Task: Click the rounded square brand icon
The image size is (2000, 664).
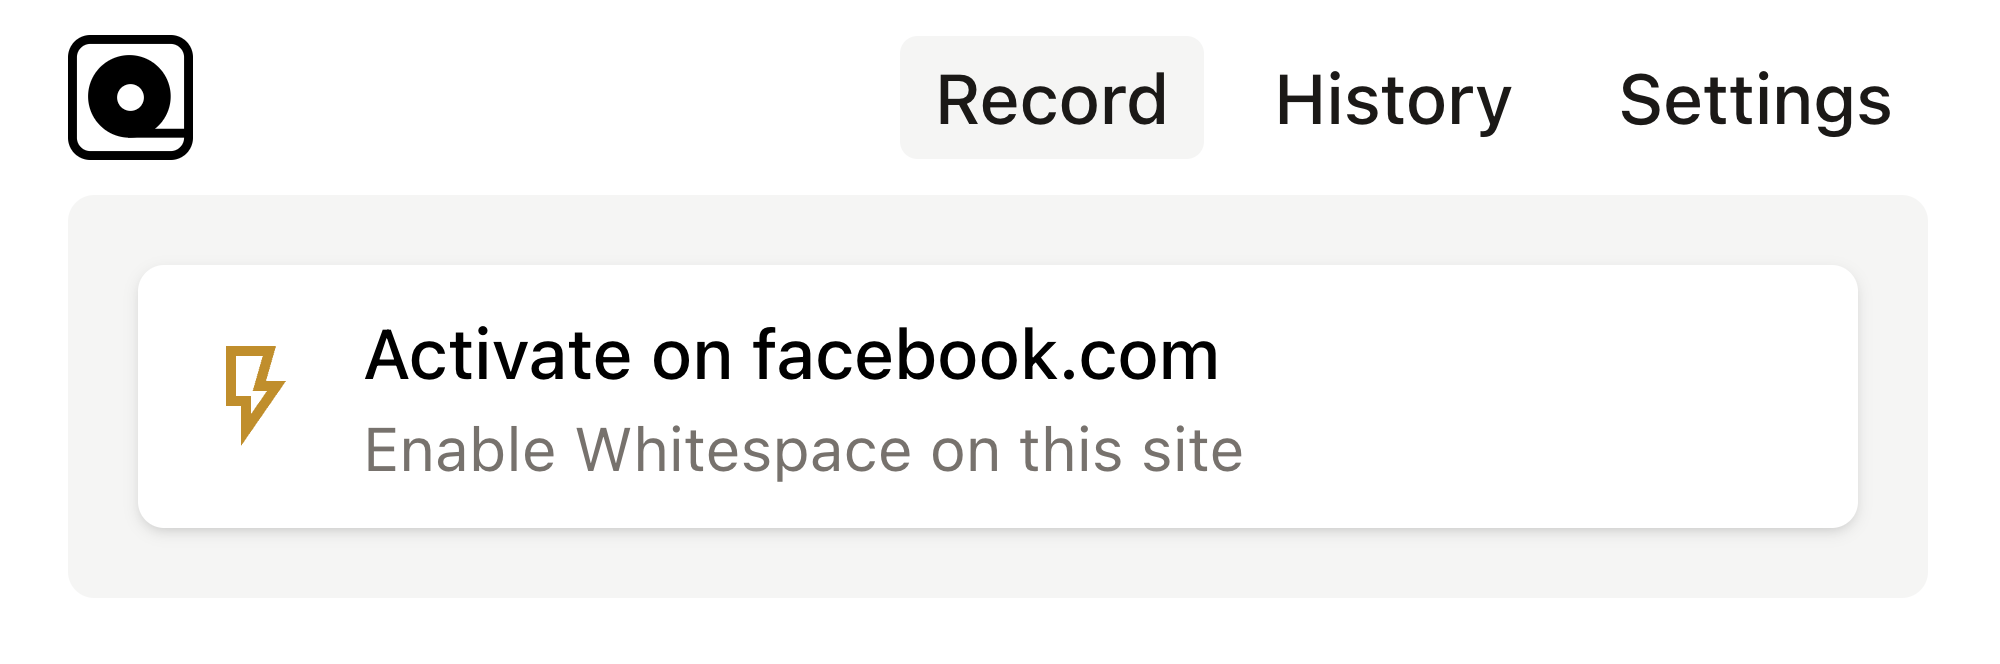Action: 130,97
